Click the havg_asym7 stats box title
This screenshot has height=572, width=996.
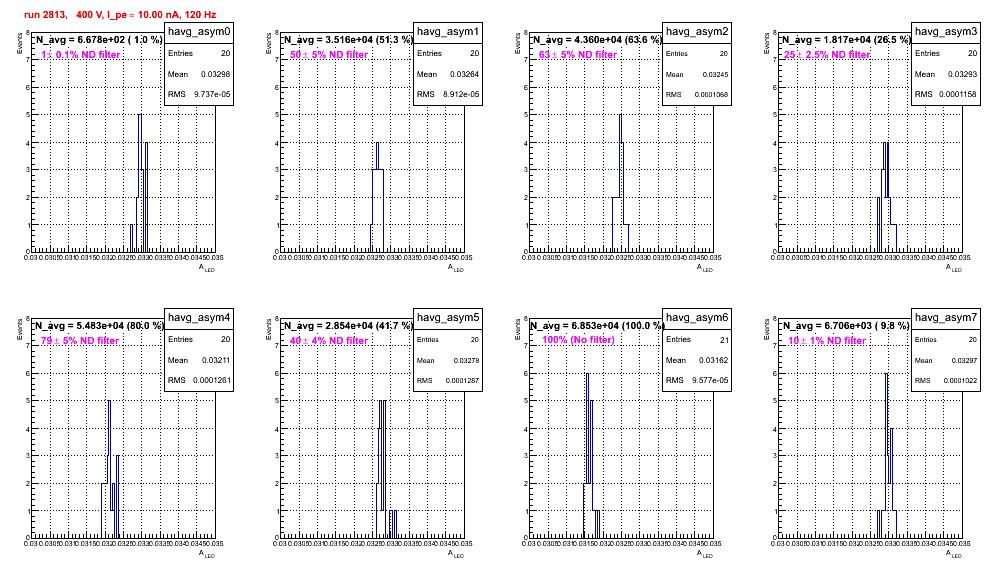(x=946, y=318)
